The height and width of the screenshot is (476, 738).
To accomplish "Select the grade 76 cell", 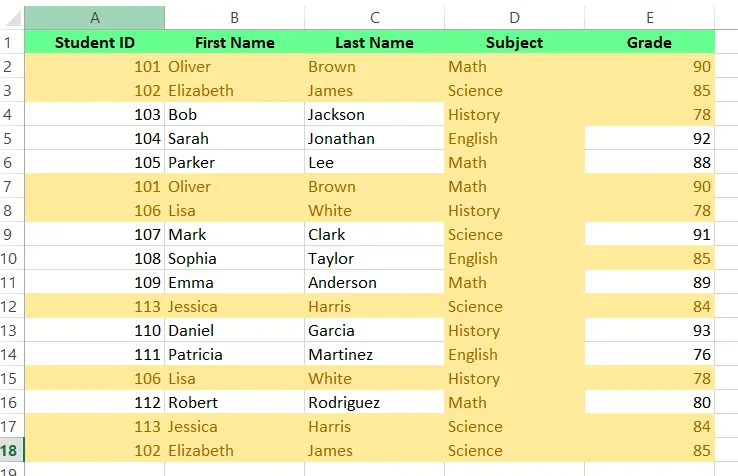I will point(650,355).
